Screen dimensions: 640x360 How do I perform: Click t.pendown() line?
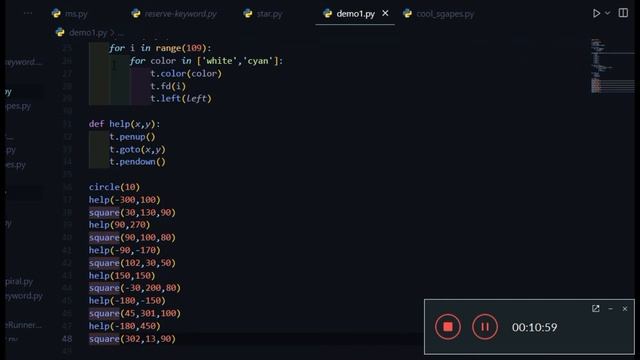[x=137, y=162]
